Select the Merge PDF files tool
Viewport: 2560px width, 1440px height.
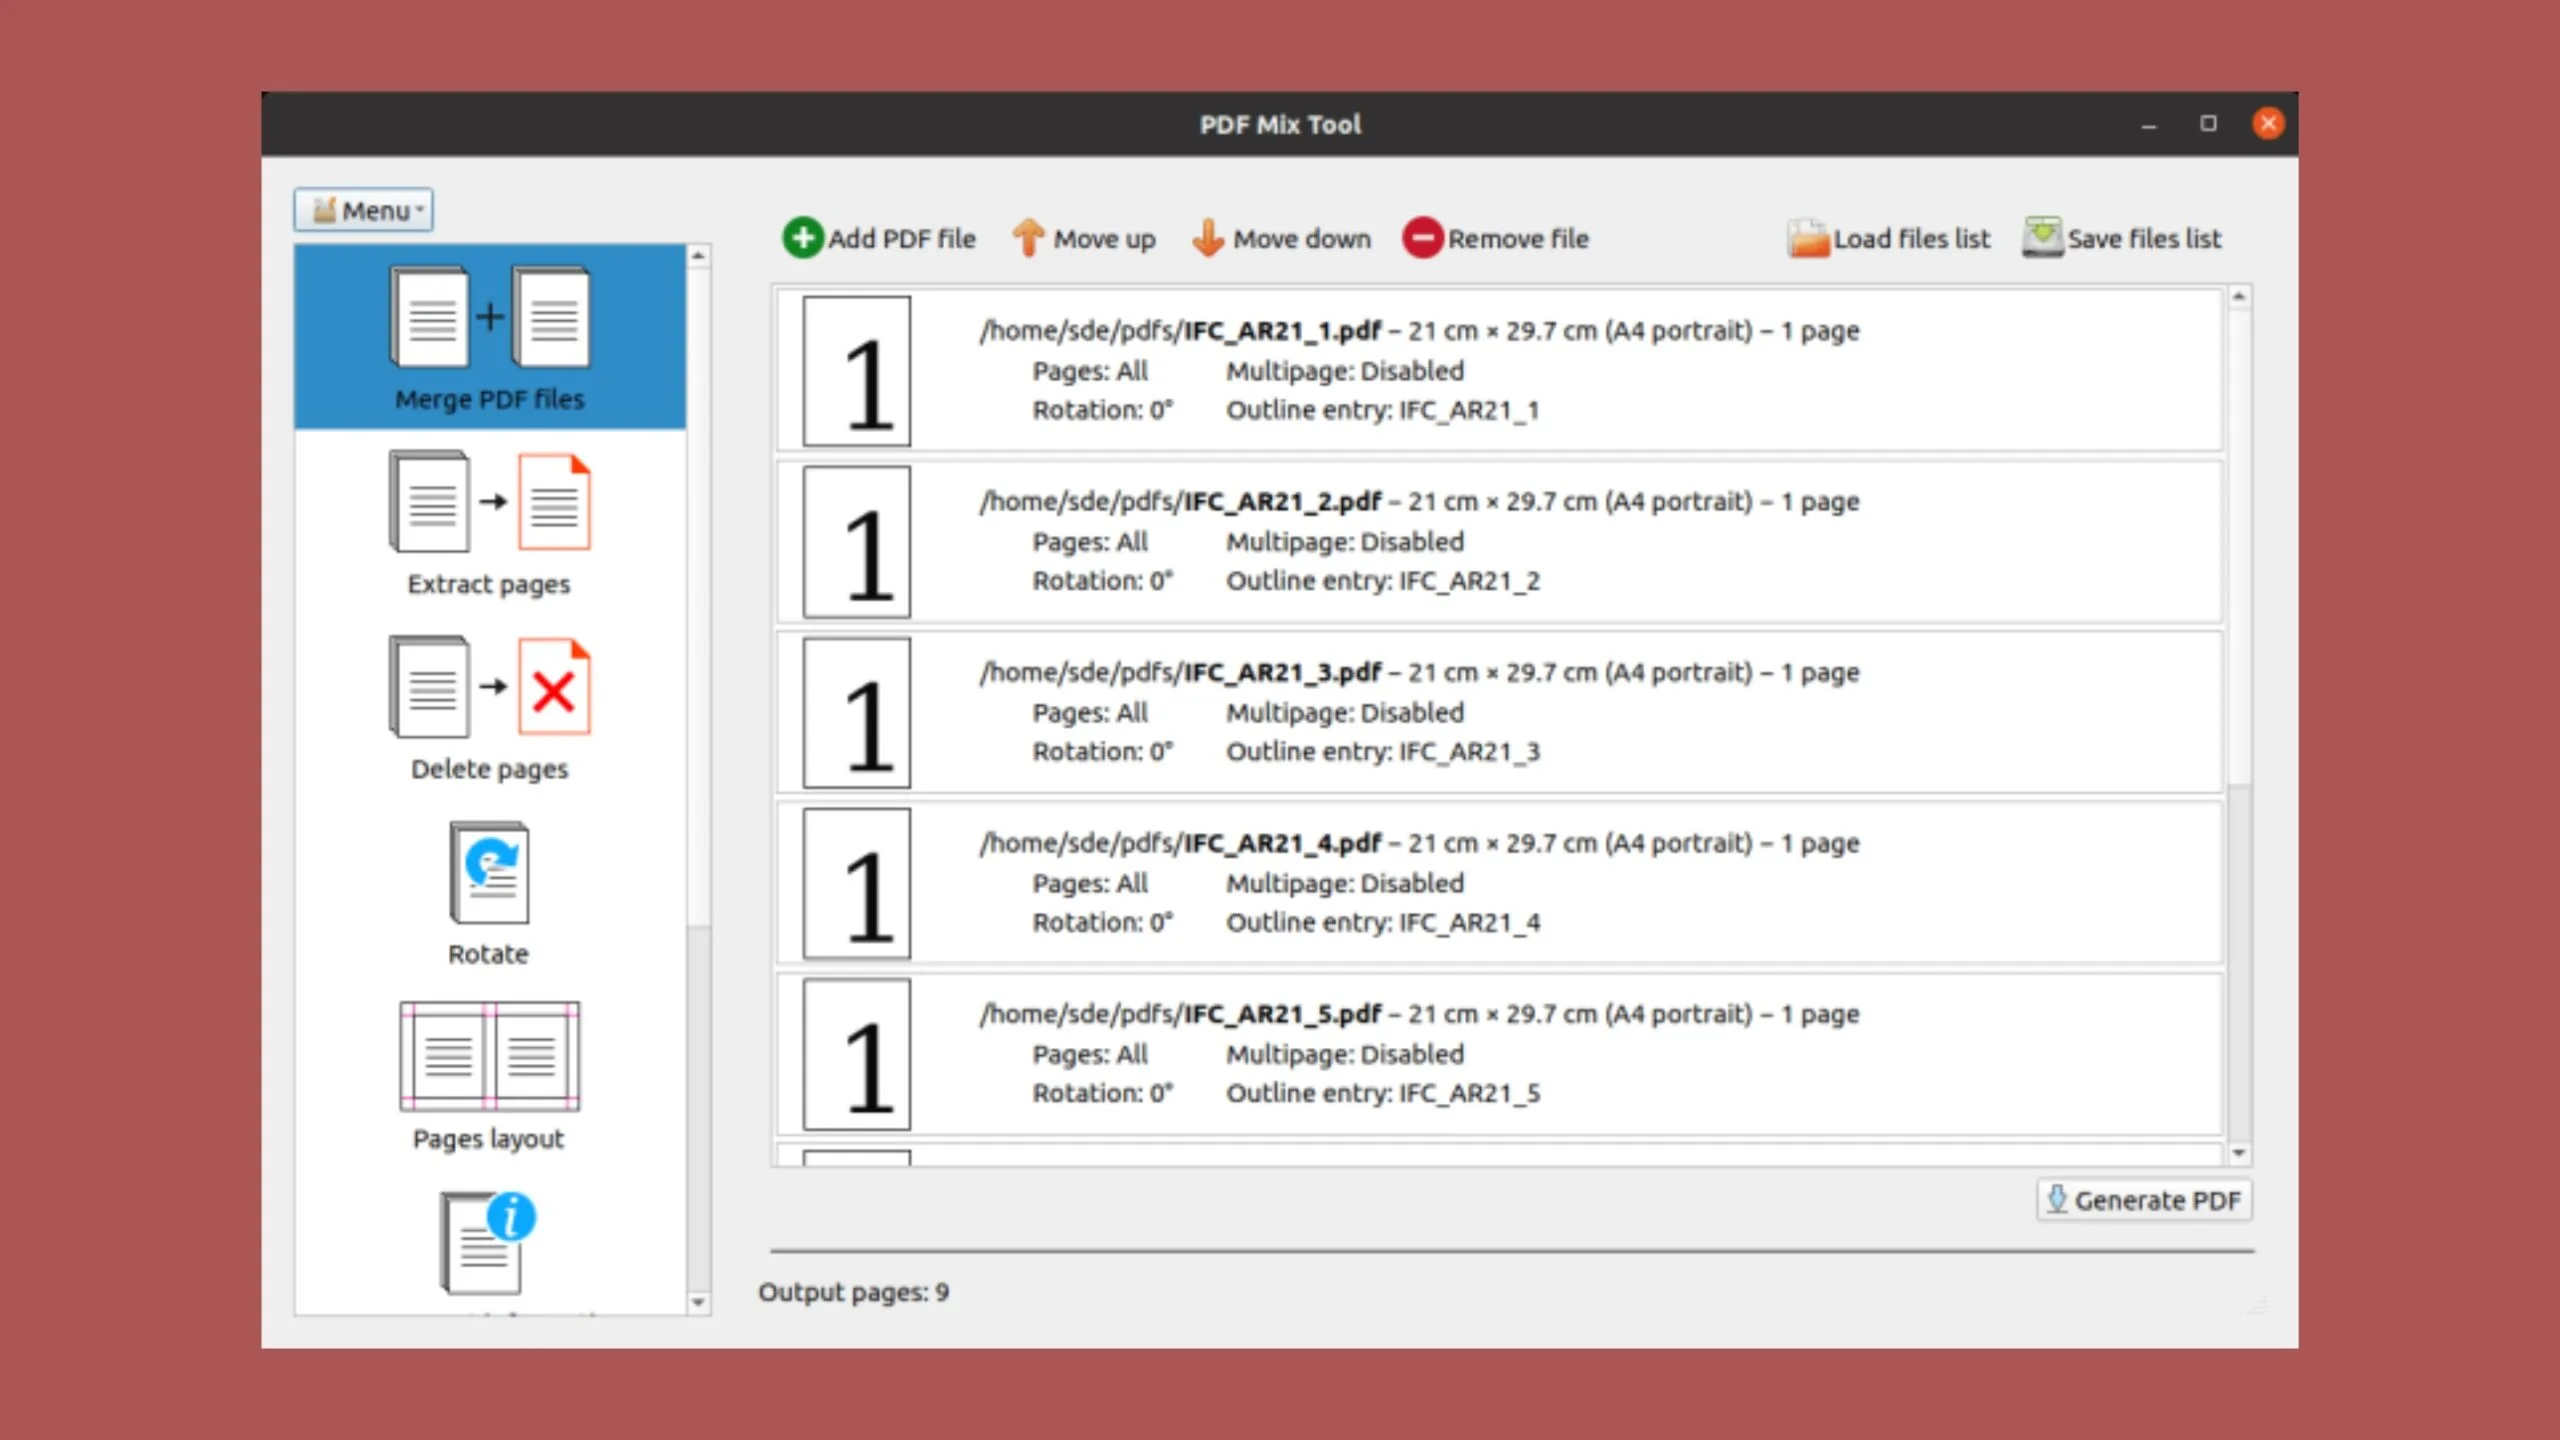pyautogui.click(x=489, y=336)
